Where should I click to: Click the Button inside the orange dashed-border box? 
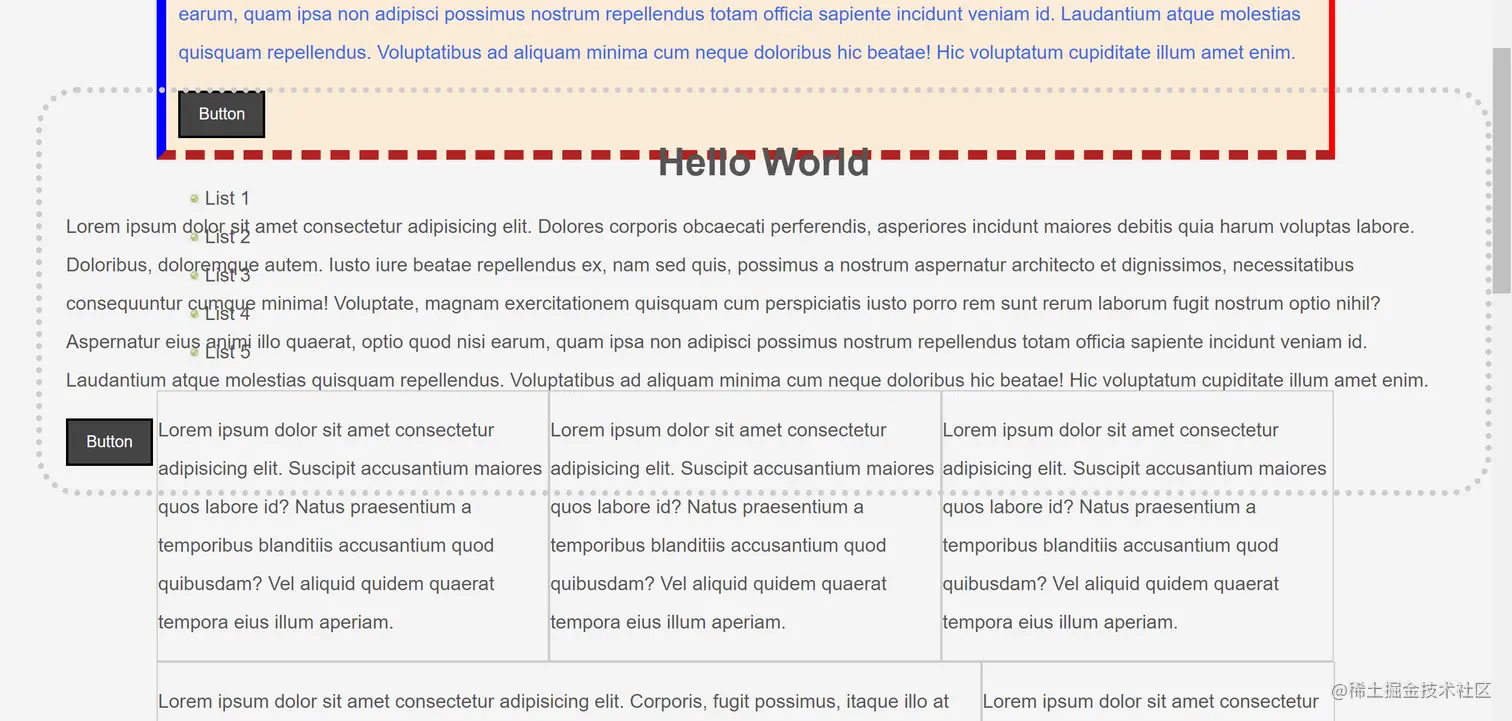click(x=221, y=114)
